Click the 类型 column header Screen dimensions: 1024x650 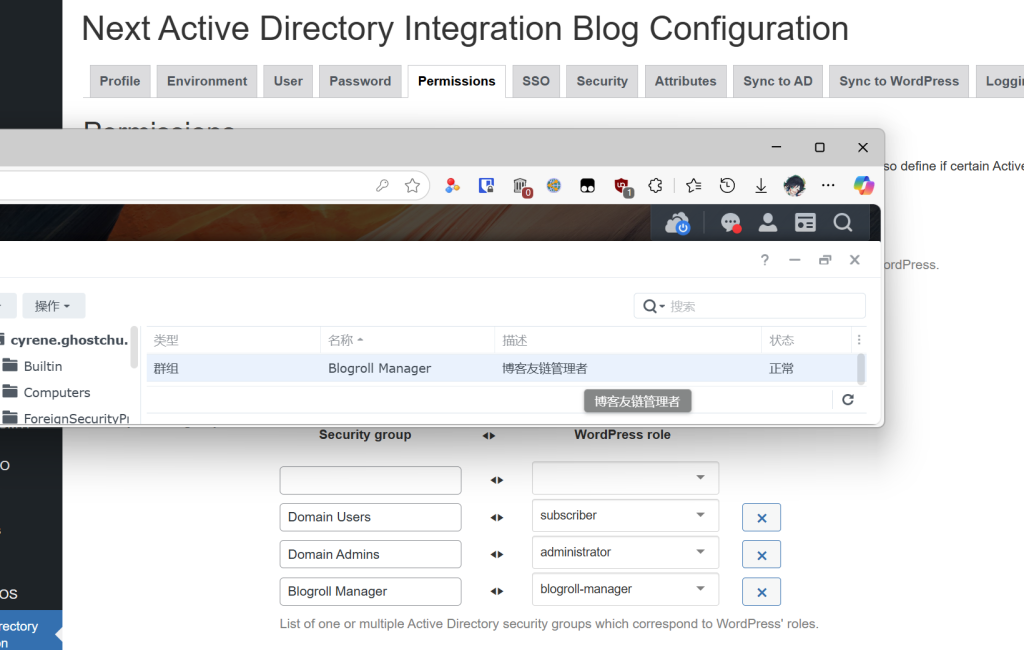pos(233,340)
